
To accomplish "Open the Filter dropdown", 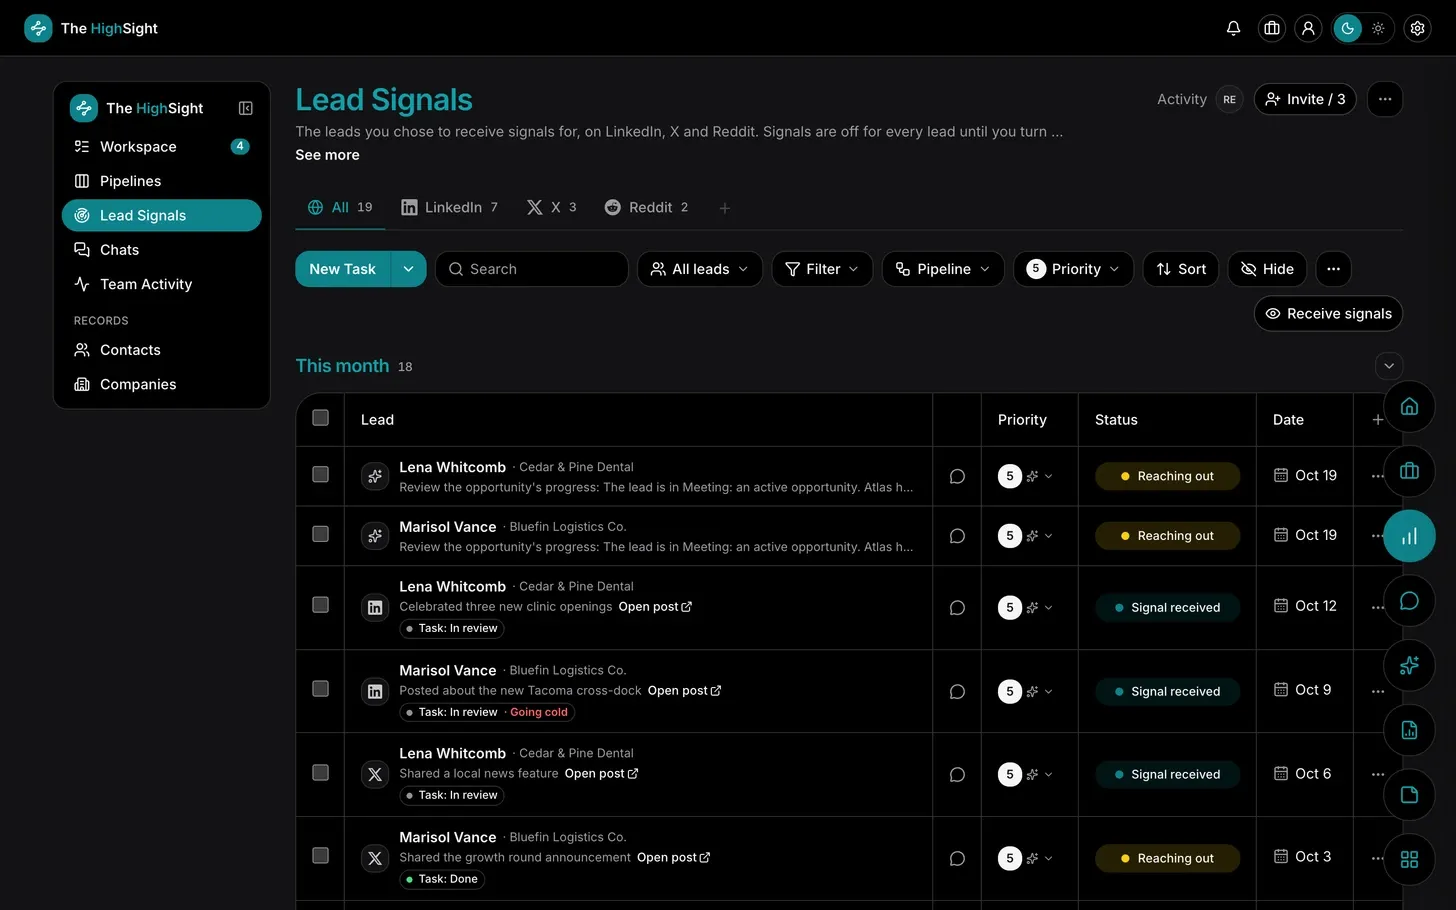I will pos(822,269).
